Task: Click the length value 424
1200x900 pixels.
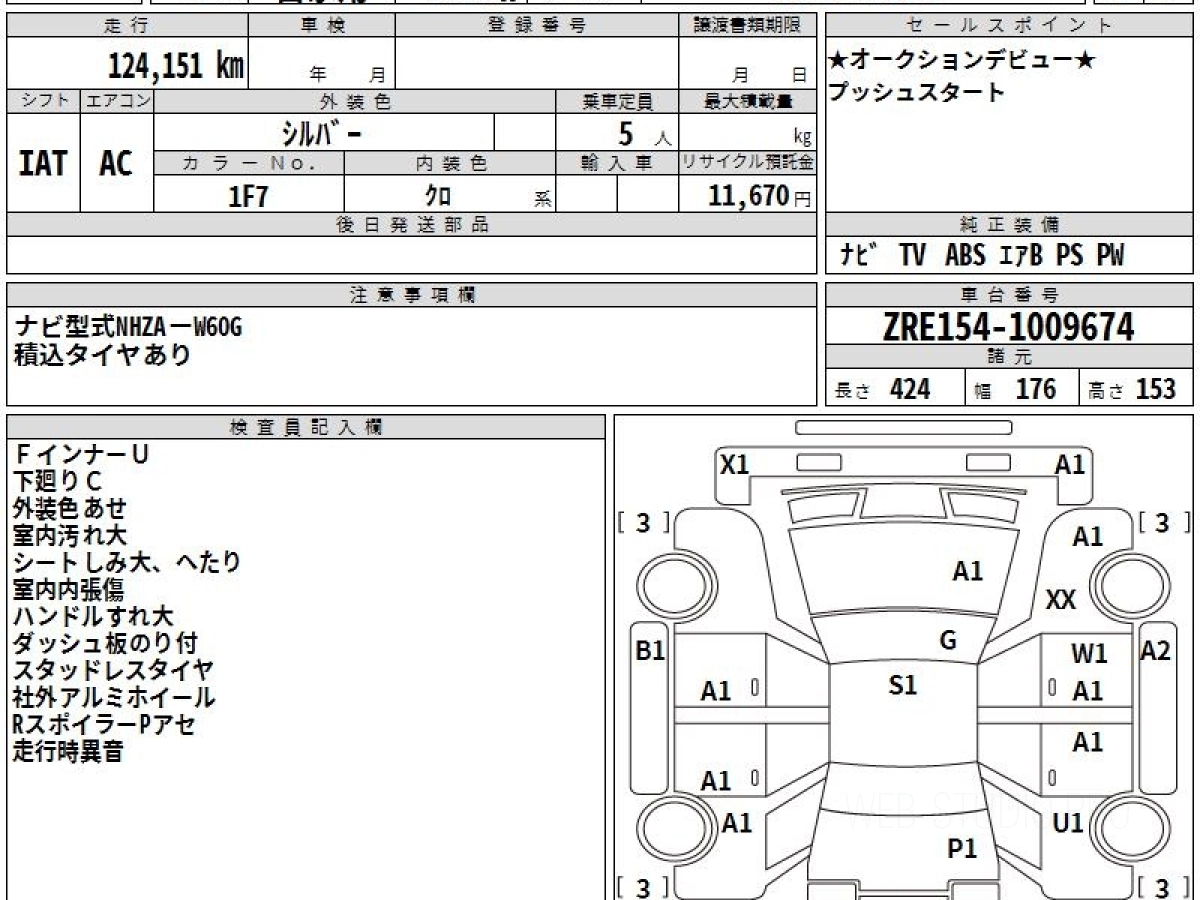Action: (x=910, y=389)
